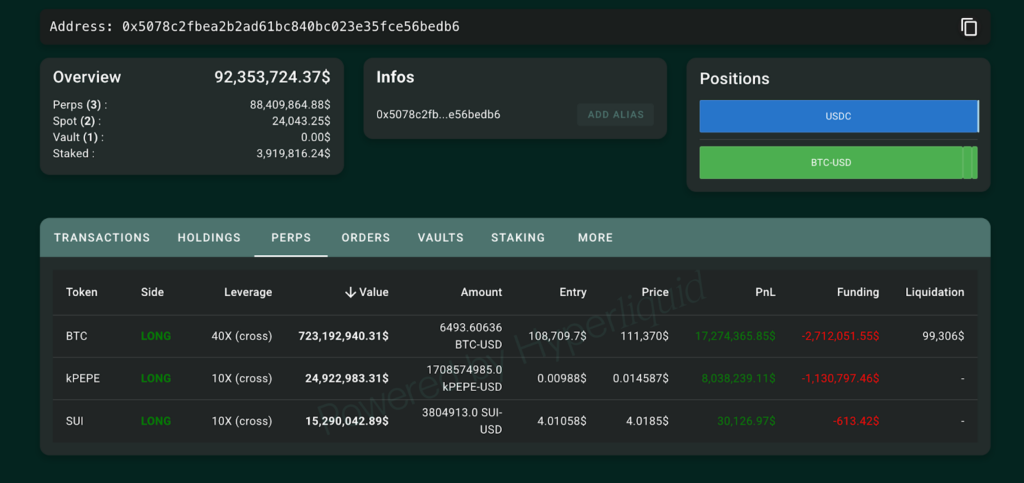Screen dimensions: 1024x483
Task: Click staked value 3,919,816.24$
Action: point(293,153)
